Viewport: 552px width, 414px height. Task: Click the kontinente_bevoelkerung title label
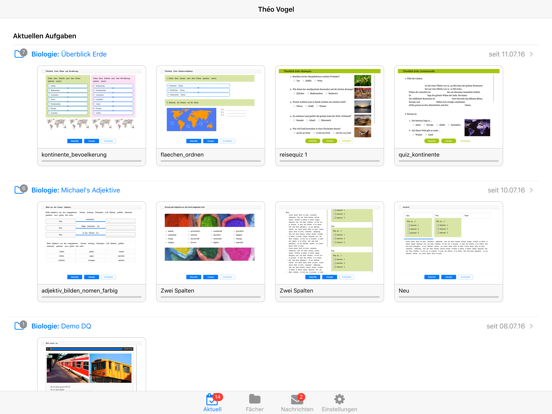pos(74,155)
